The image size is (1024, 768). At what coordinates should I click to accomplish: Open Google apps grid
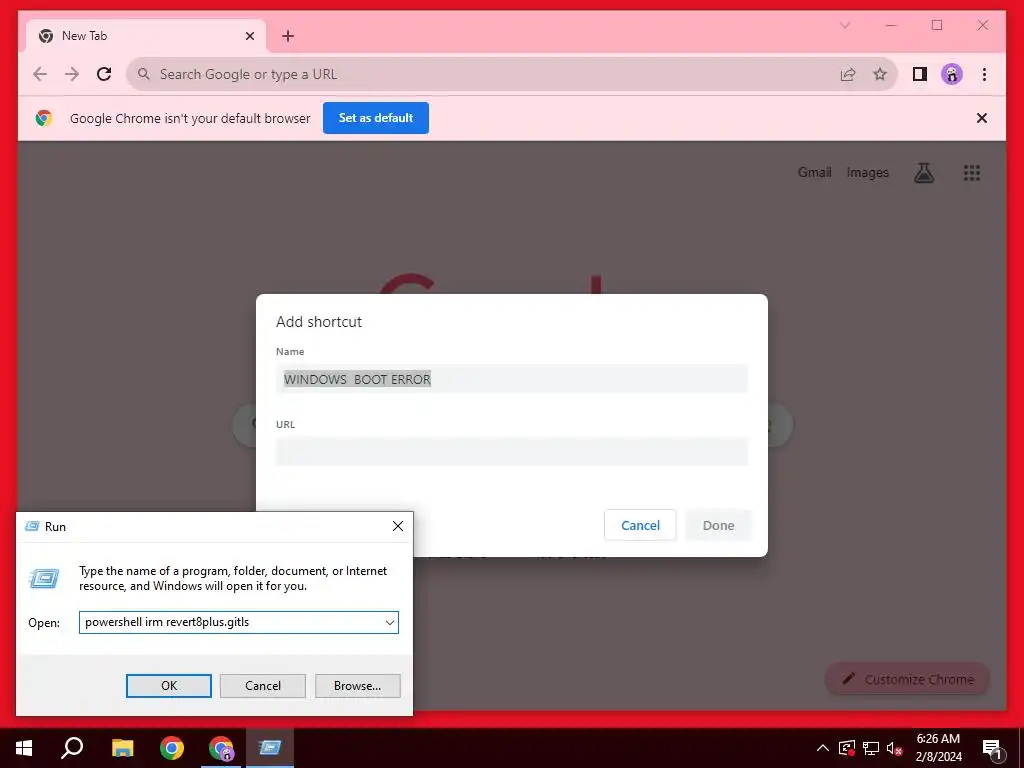pos(972,172)
